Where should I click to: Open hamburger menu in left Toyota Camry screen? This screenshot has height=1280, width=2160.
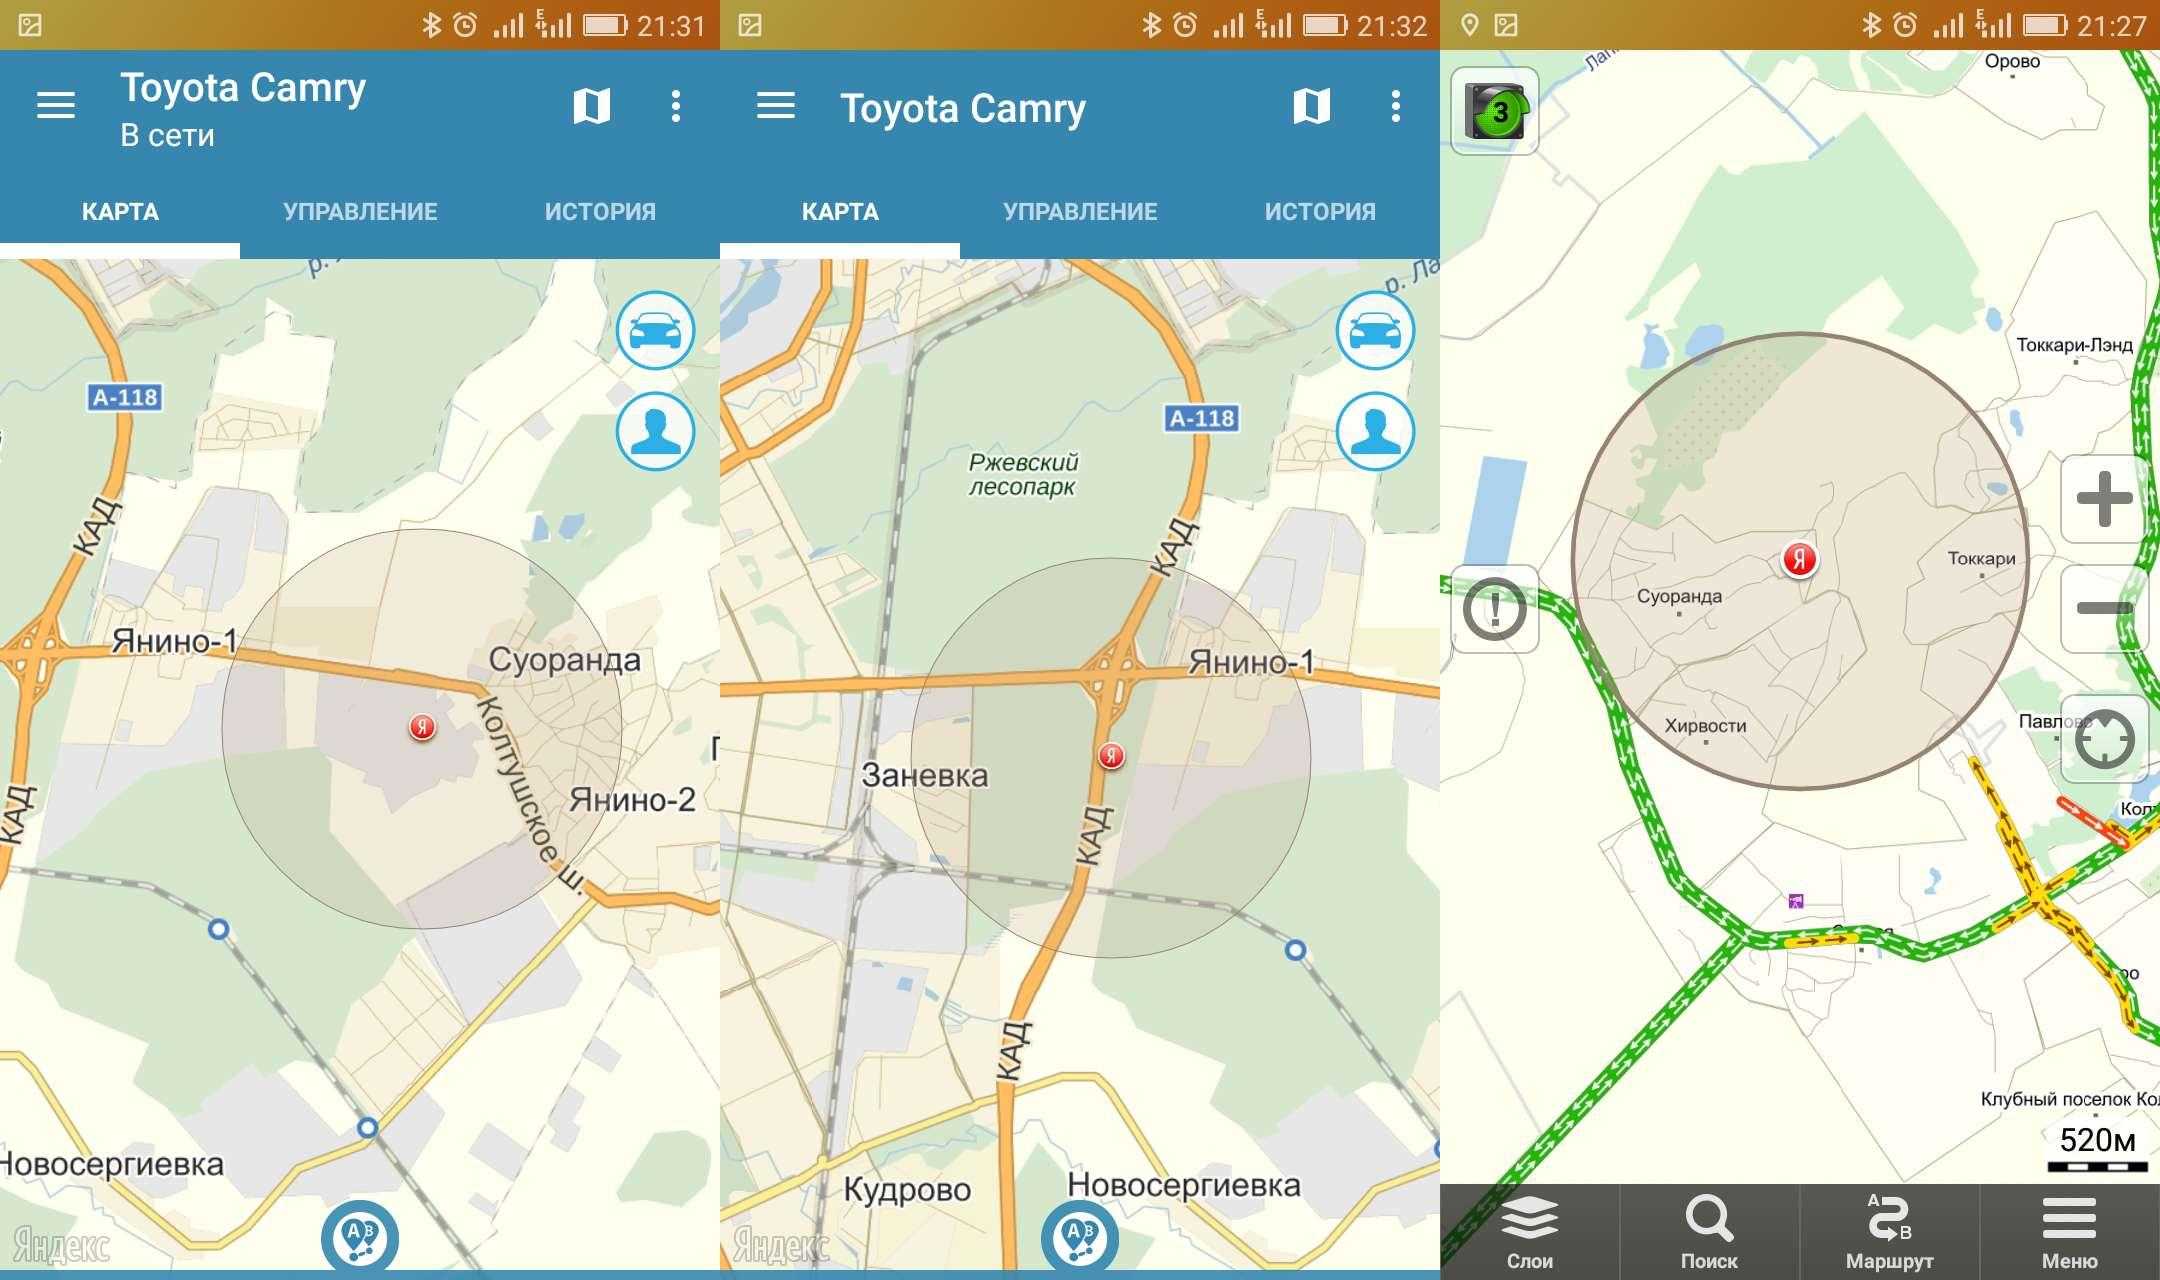[56, 105]
